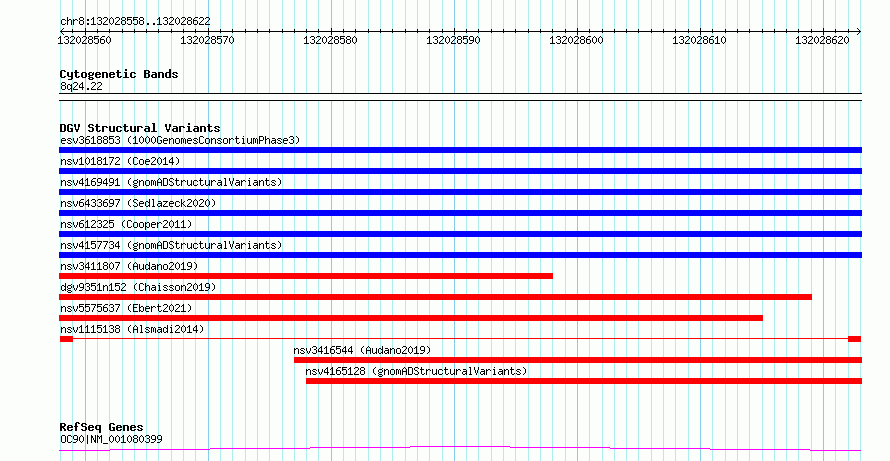Screen dimensions: 890x461
Task: Click nsv6433697 Sedlazeck2020 label
Action: [138, 203]
